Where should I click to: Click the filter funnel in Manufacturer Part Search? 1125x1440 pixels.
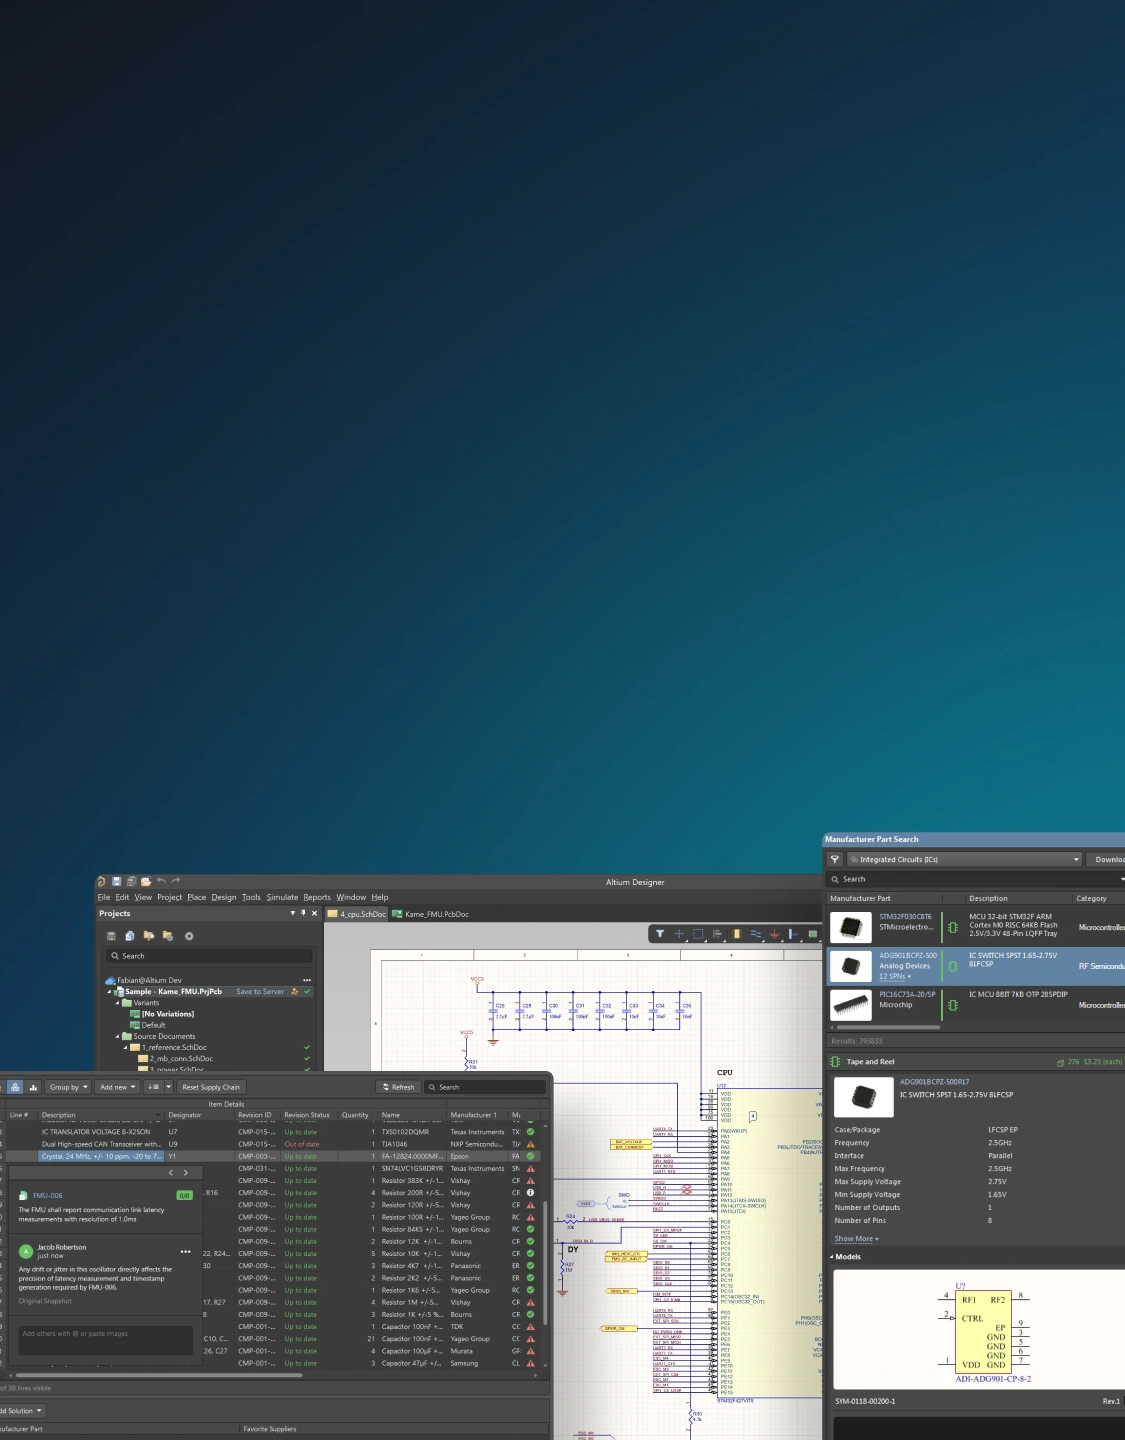pos(835,860)
